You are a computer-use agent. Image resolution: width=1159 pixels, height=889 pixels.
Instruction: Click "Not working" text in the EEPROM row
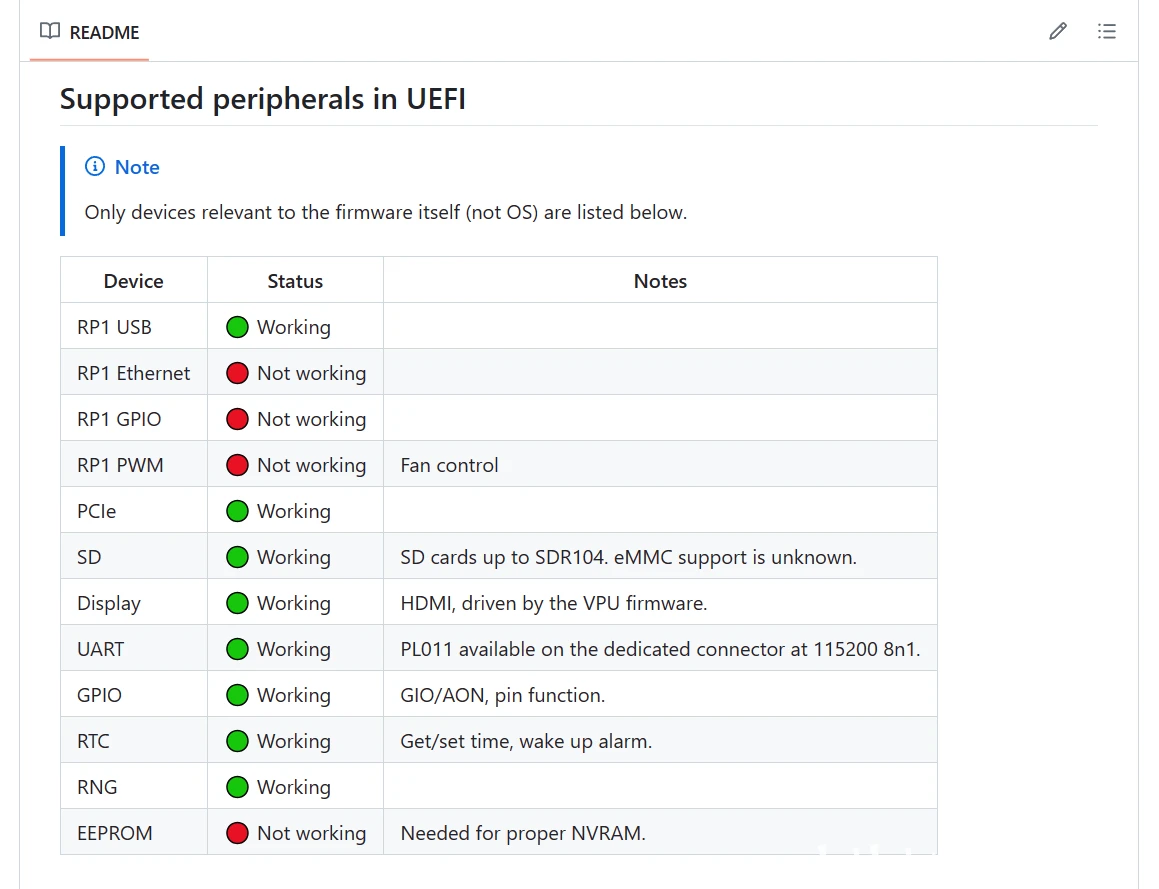pyautogui.click(x=311, y=833)
